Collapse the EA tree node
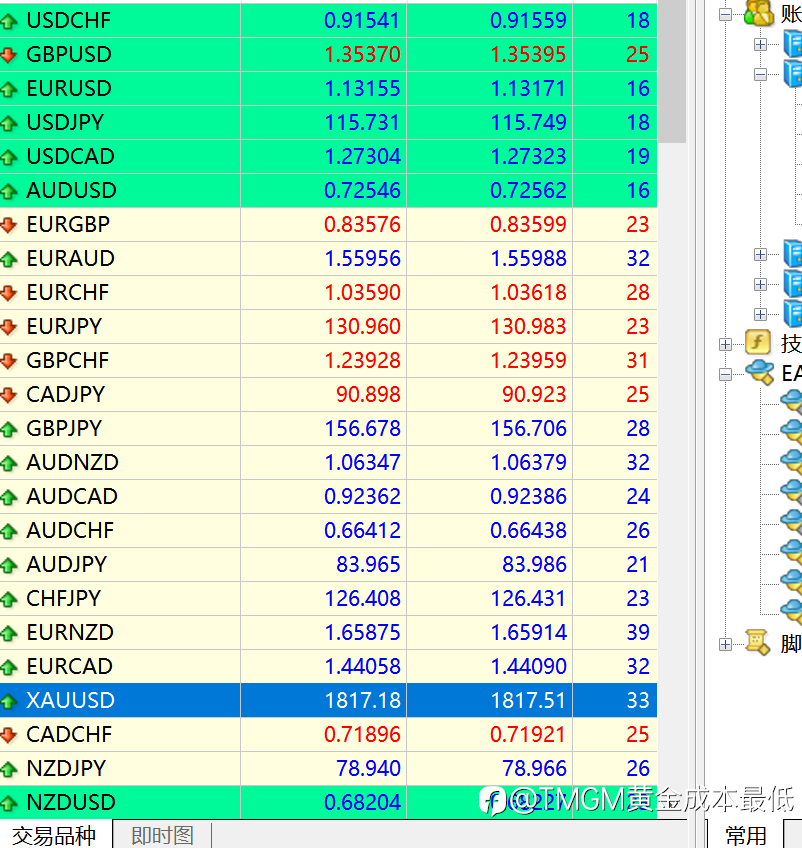The image size is (802, 848). (725, 374)
